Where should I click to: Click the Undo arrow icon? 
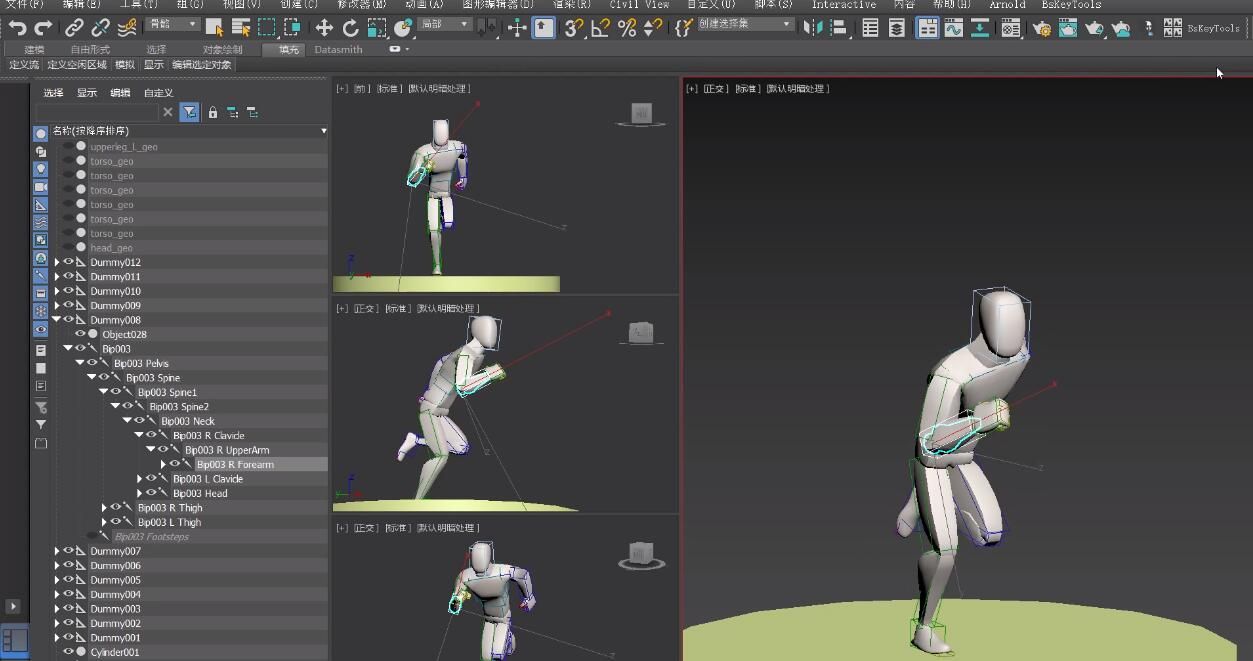pos(17,28)
